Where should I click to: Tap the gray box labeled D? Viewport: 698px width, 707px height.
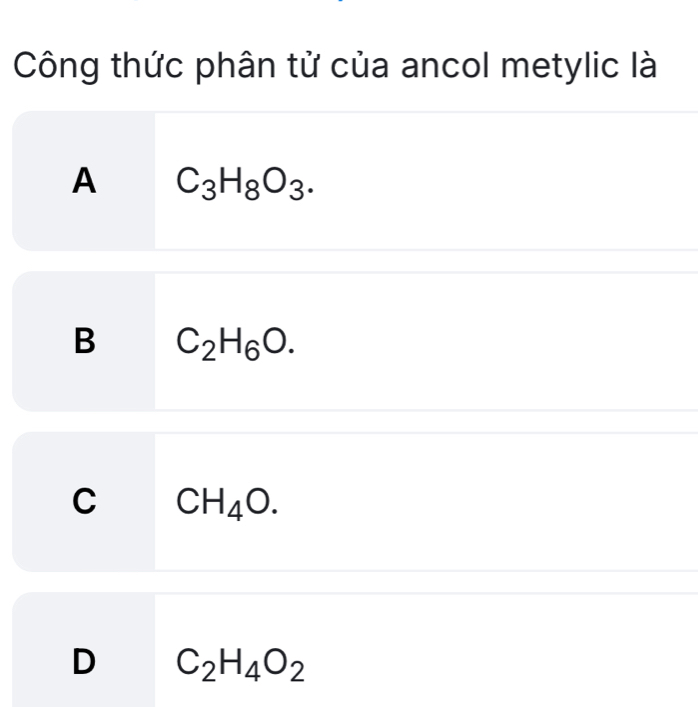click(x=84, y=680)
